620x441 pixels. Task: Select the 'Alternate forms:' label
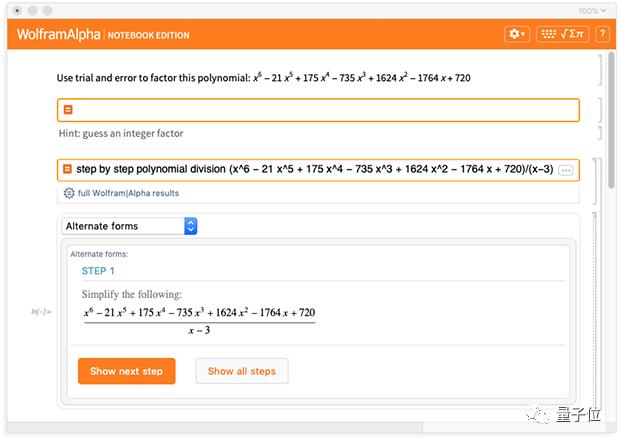pos(99,254)
